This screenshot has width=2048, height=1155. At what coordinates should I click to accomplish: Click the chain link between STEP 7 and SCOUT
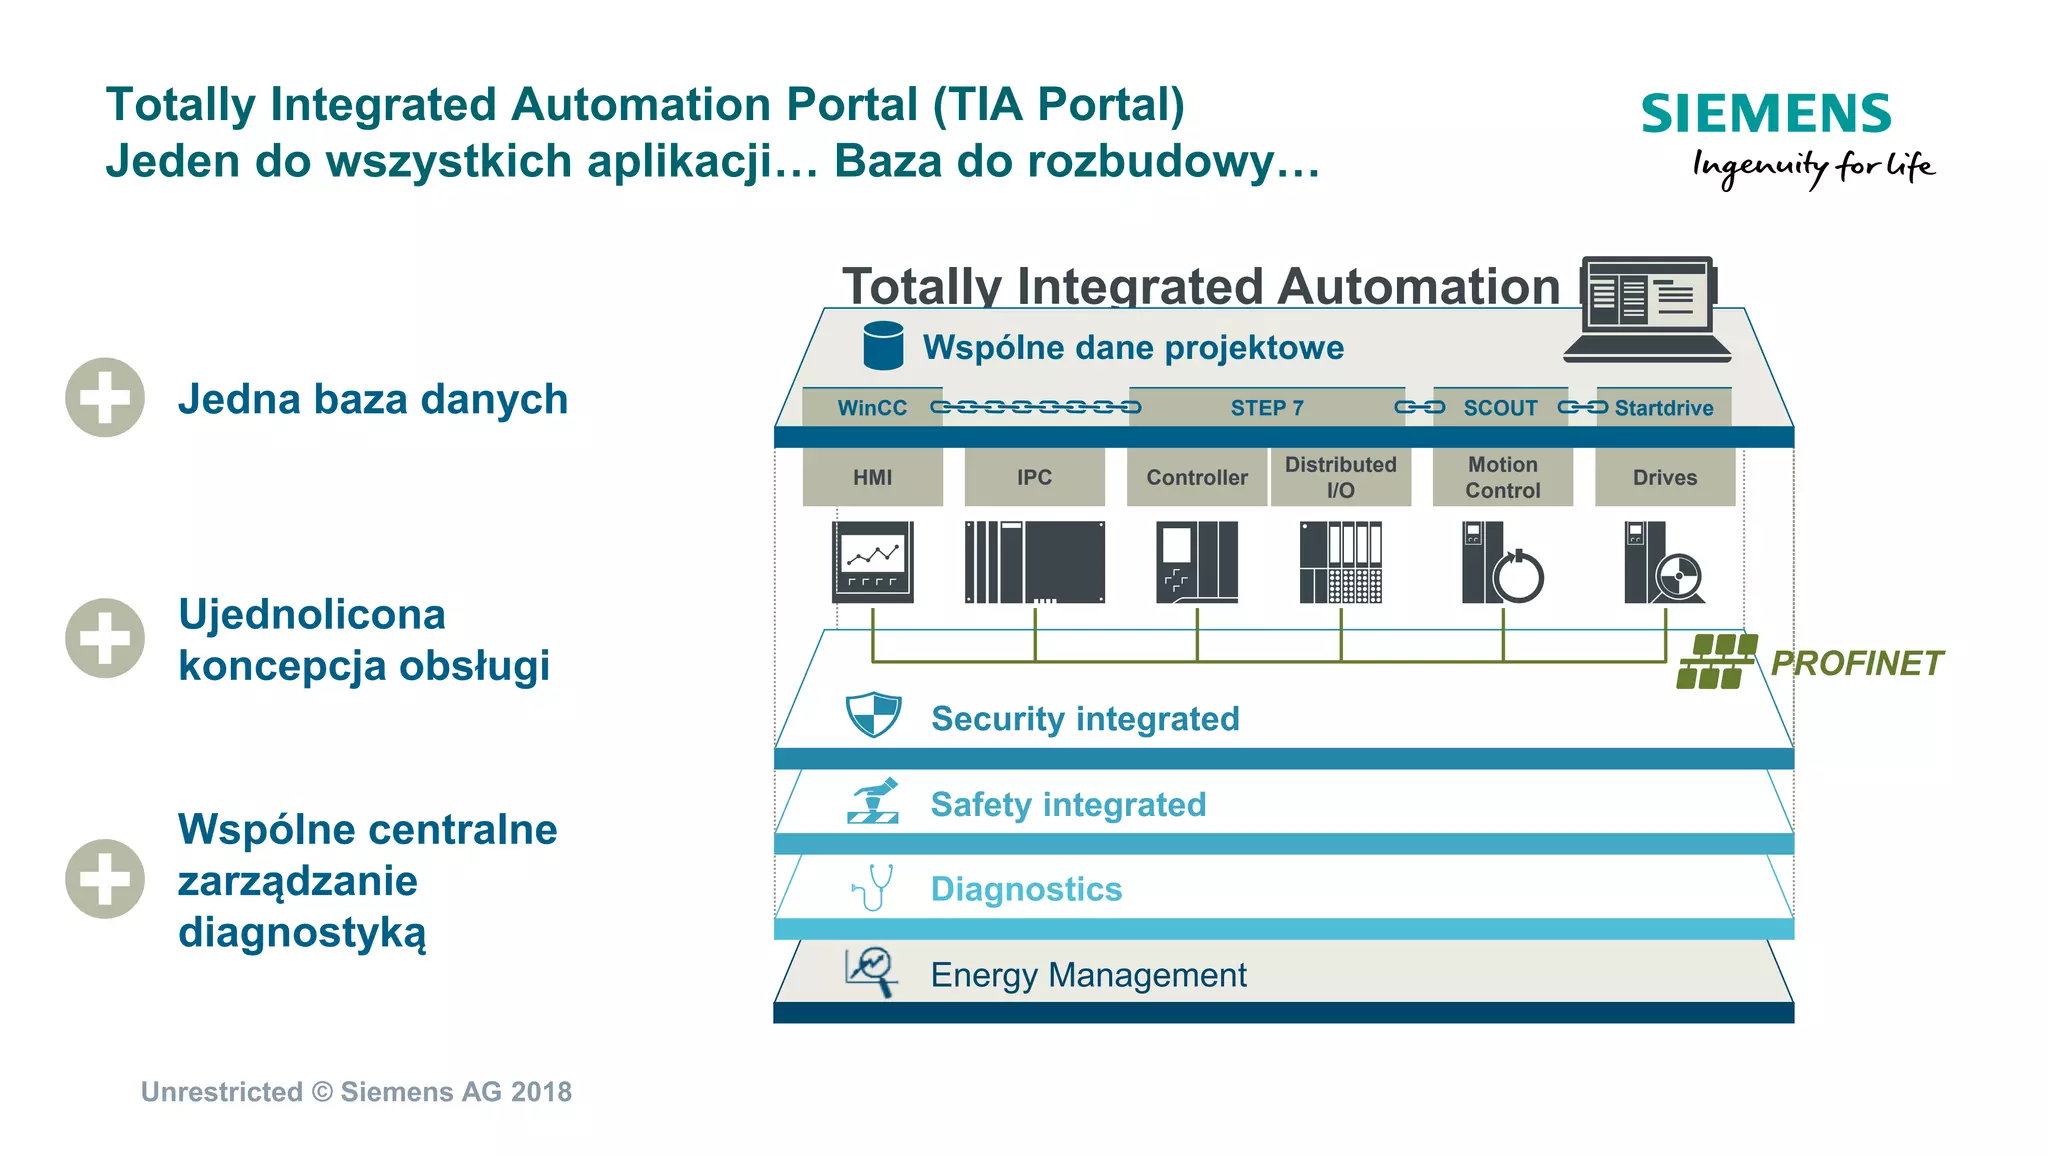[1420, 407]
